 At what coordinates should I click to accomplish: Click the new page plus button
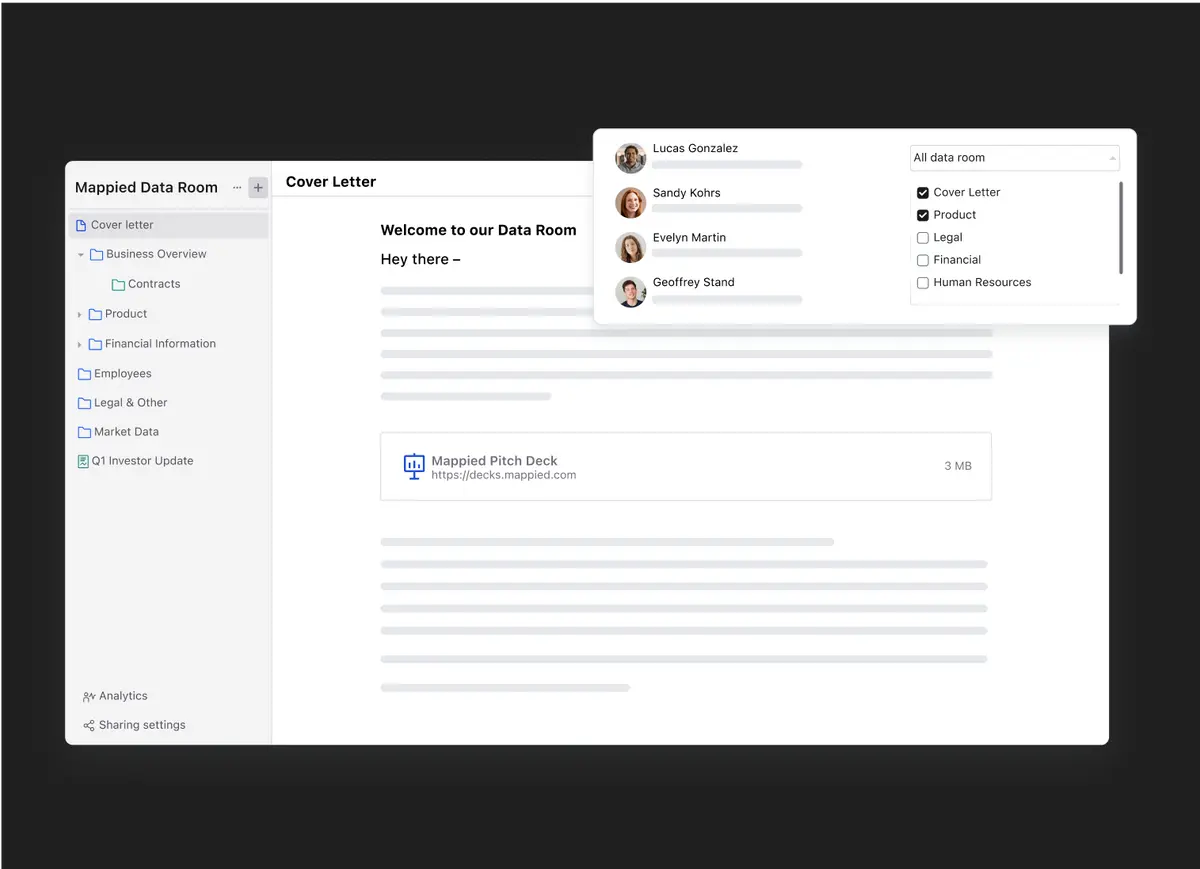click(257, 186)
